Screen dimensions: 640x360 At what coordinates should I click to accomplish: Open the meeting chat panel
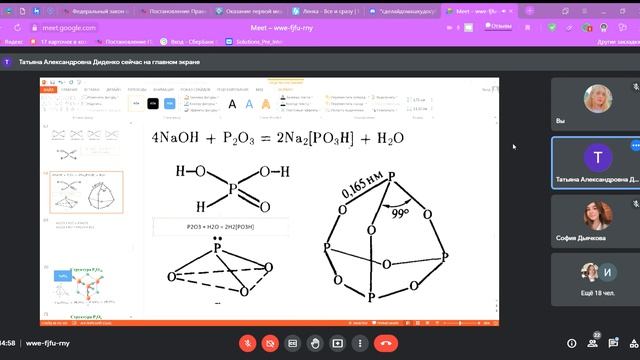click(x=613, y=343)
